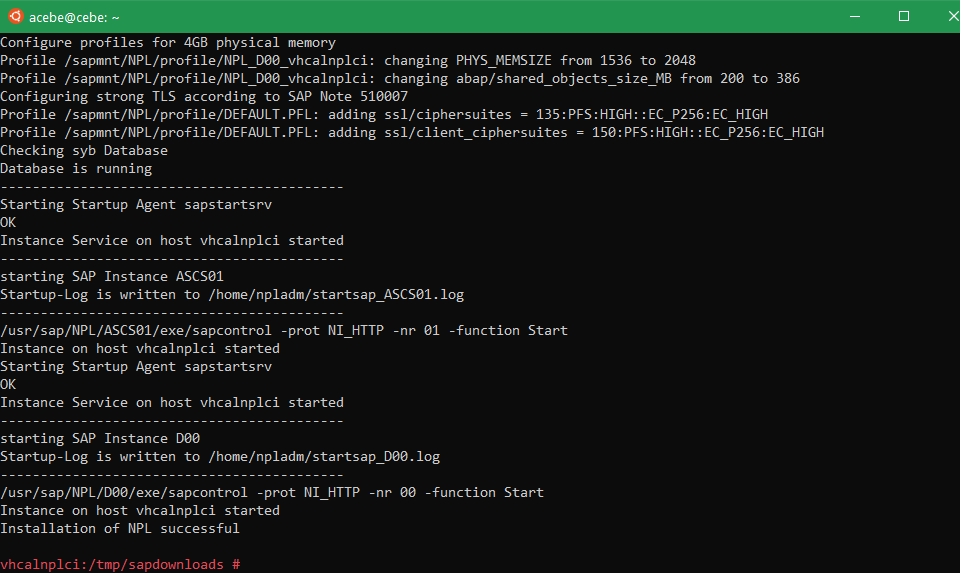
Task: Click the 'Installation of NPL successful' line
Action: point(120,528)
